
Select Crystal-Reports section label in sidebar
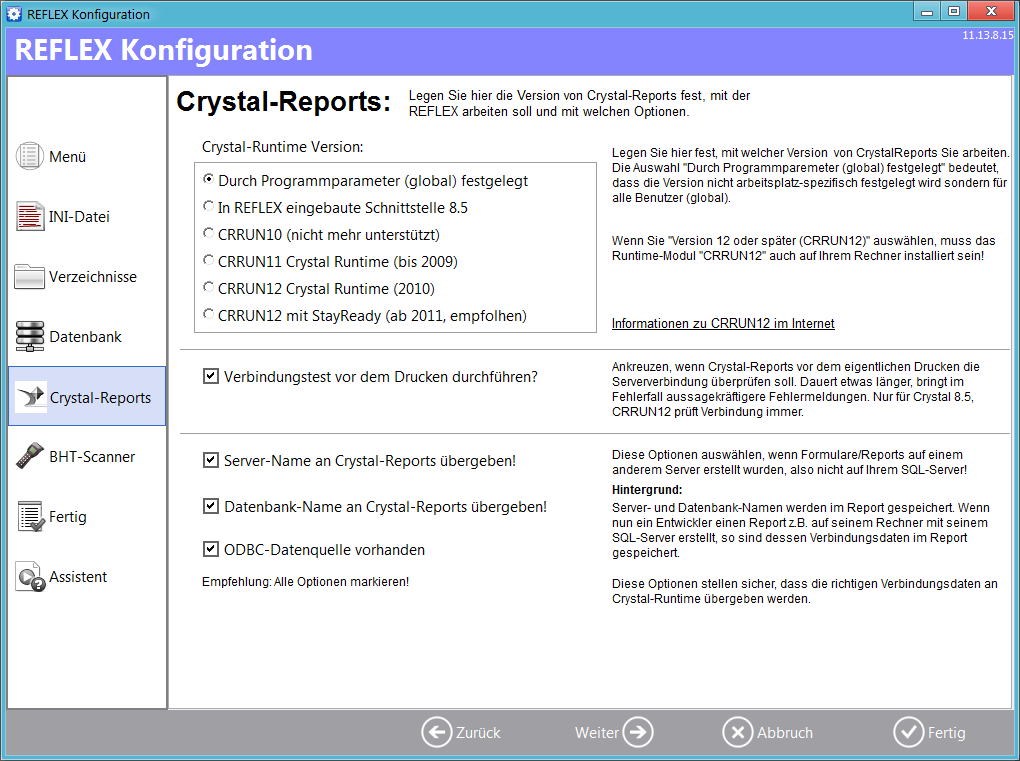coord(100,397)
